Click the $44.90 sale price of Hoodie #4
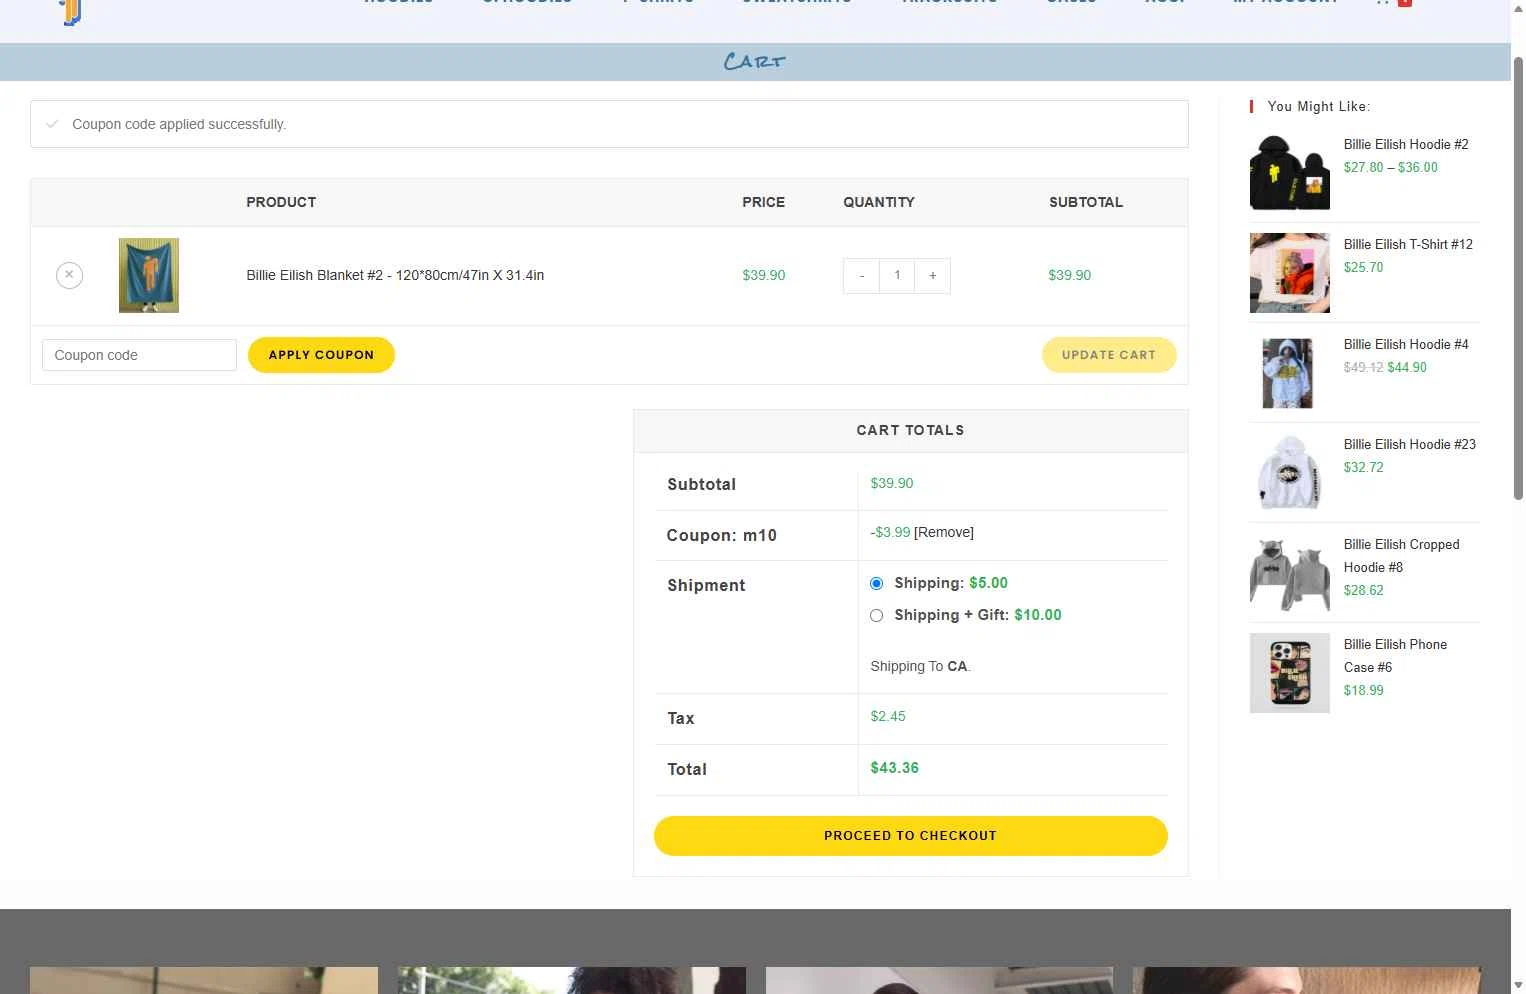Image resolution: width=1526 pixels, height=994 pixels. point(1407,367)
